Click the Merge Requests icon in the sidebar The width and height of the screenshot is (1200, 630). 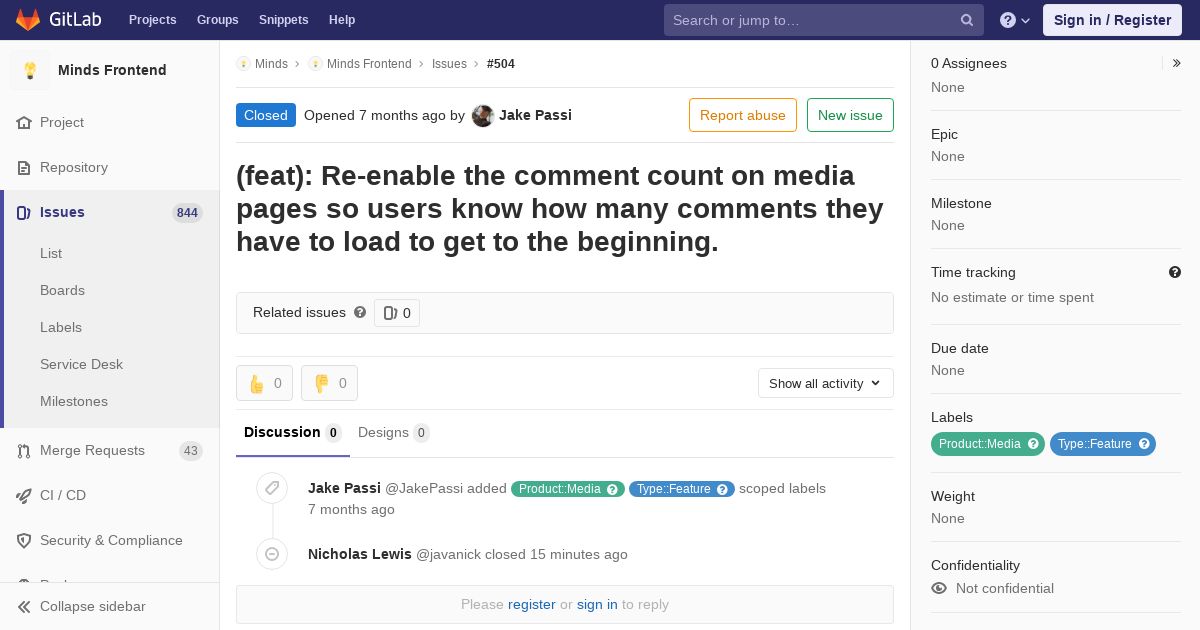pos(24,450)
